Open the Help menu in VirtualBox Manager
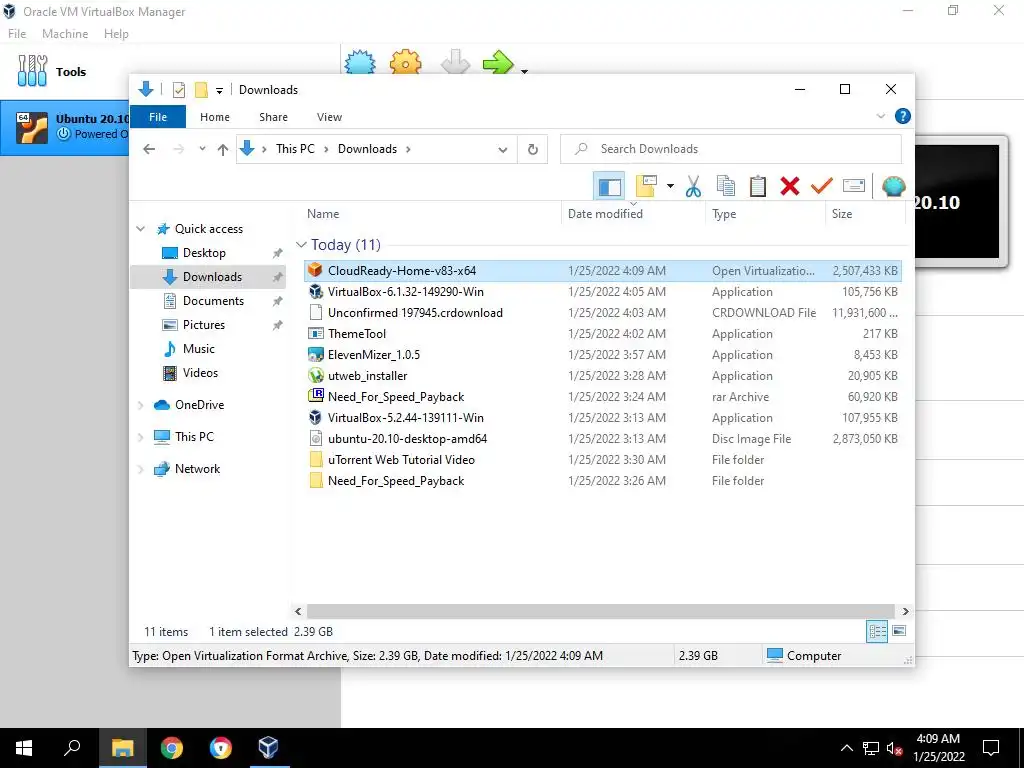1024x768 pixels. (116, 33)
